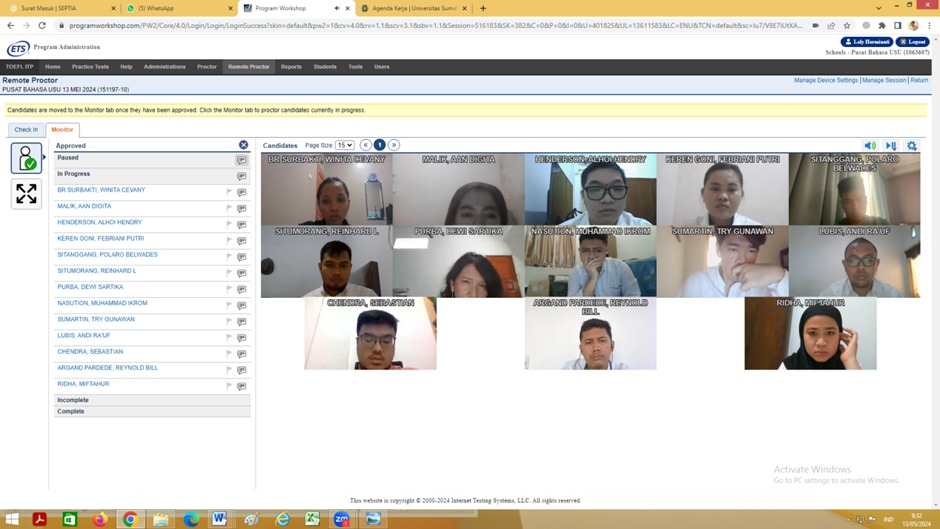Flag candidate ARGAND PARDEDE, REYNOLD BILL
Screen dimensions: 940x529
point(228,370)
